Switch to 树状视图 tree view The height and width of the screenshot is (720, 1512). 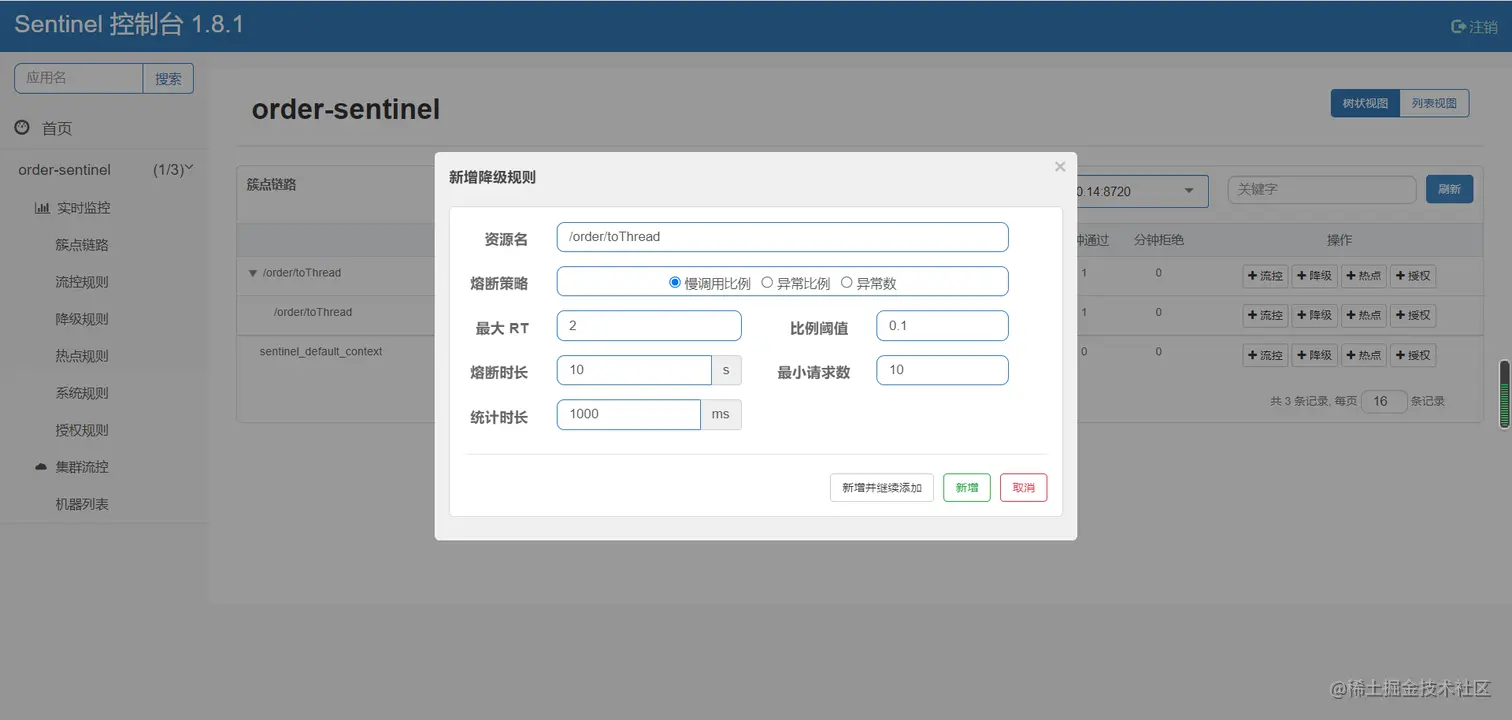tap(1365, 103)
